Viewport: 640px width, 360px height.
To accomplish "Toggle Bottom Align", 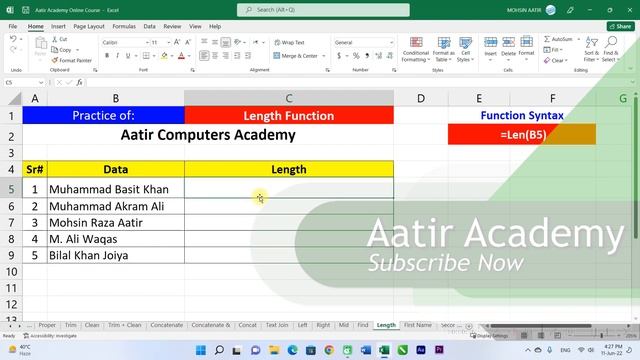I will point(226,42).
